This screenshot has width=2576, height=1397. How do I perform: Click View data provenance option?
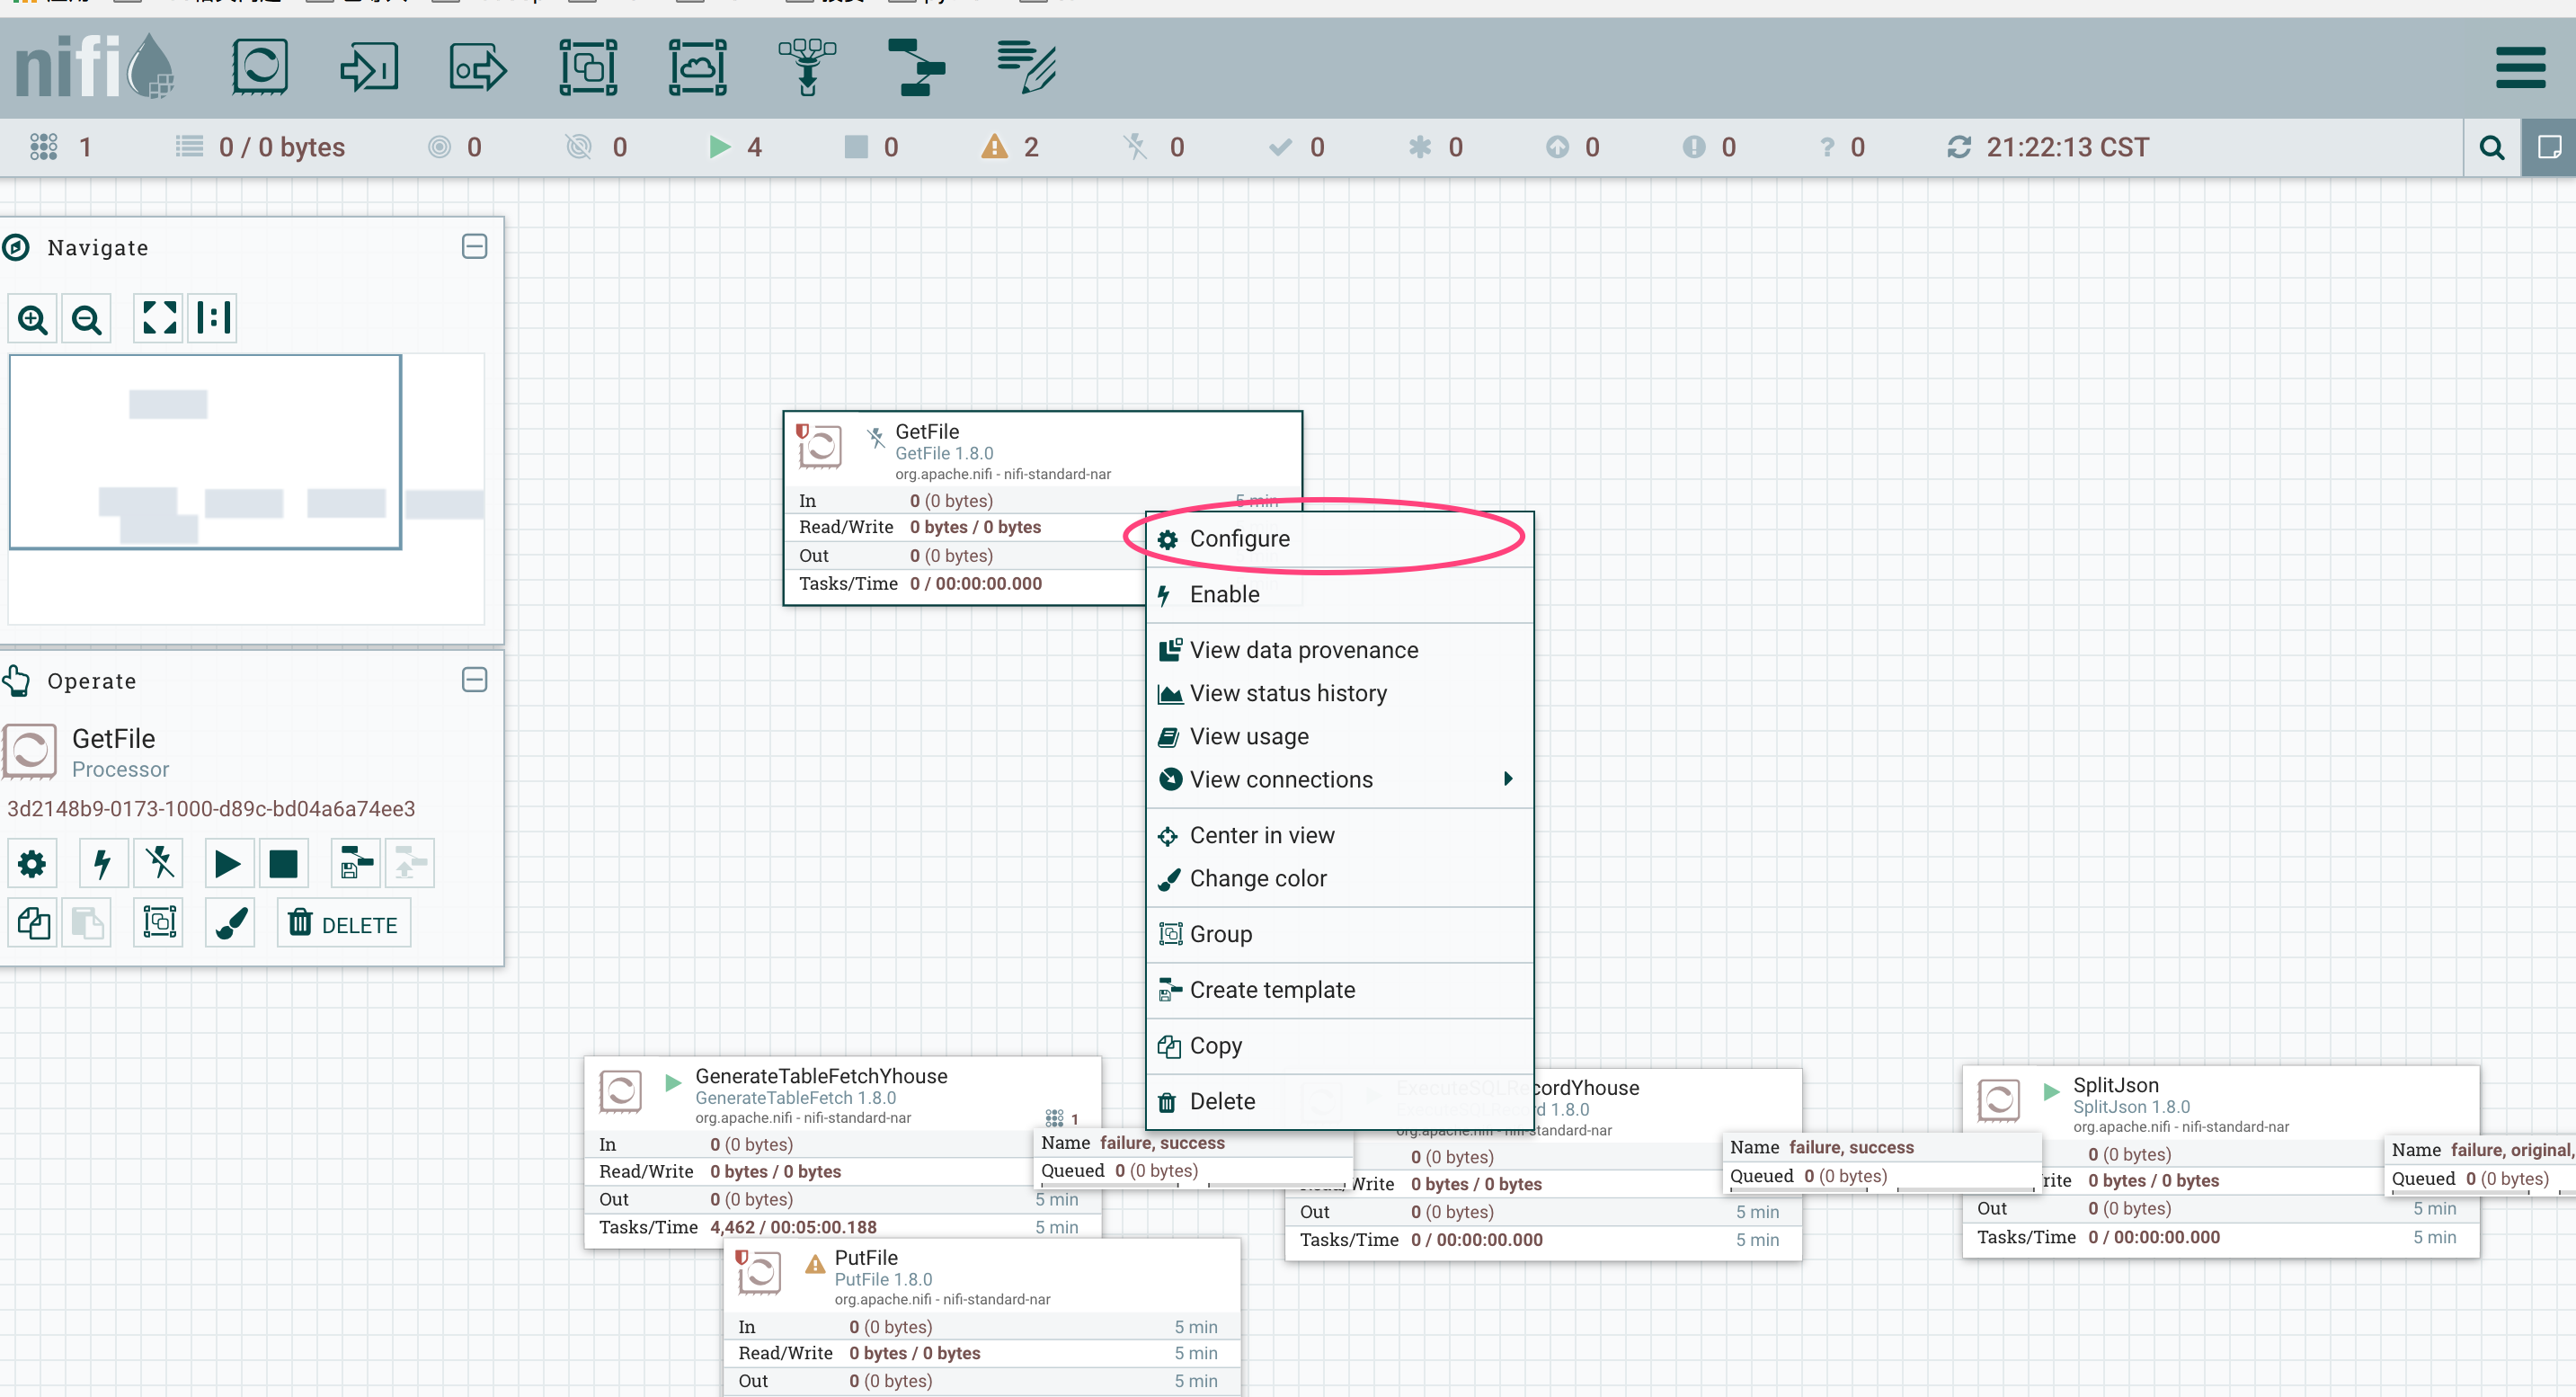pyautogui.click(x=1303, y=650)
